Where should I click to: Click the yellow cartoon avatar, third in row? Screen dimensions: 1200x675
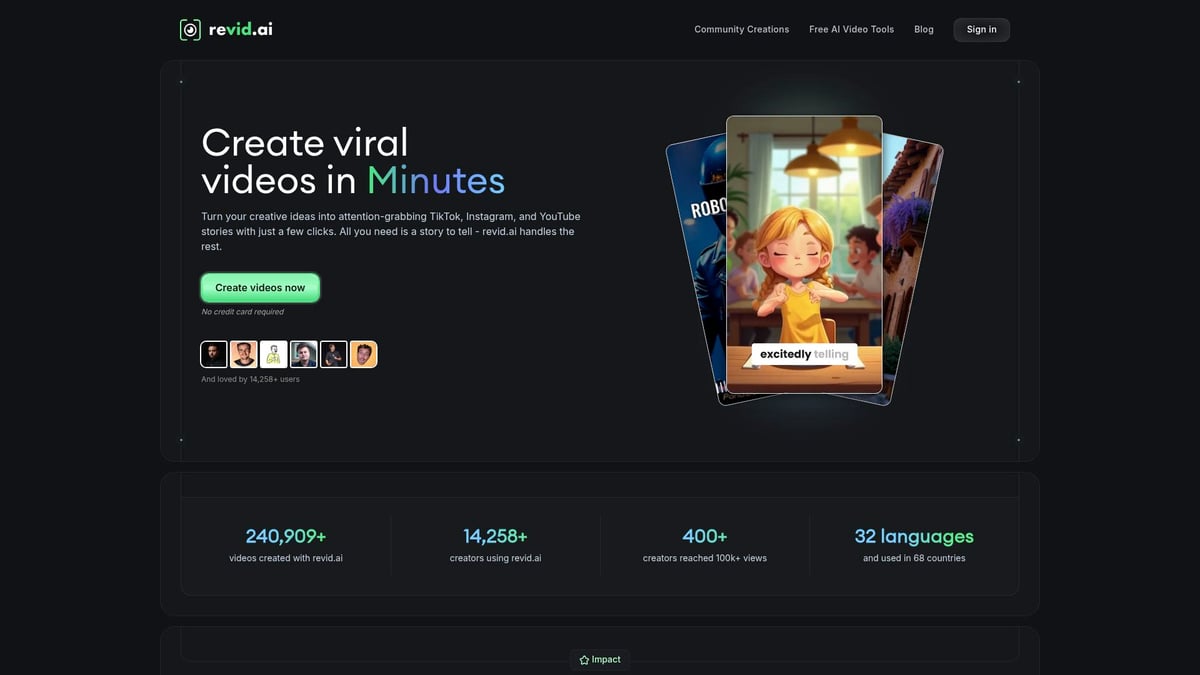273,353
